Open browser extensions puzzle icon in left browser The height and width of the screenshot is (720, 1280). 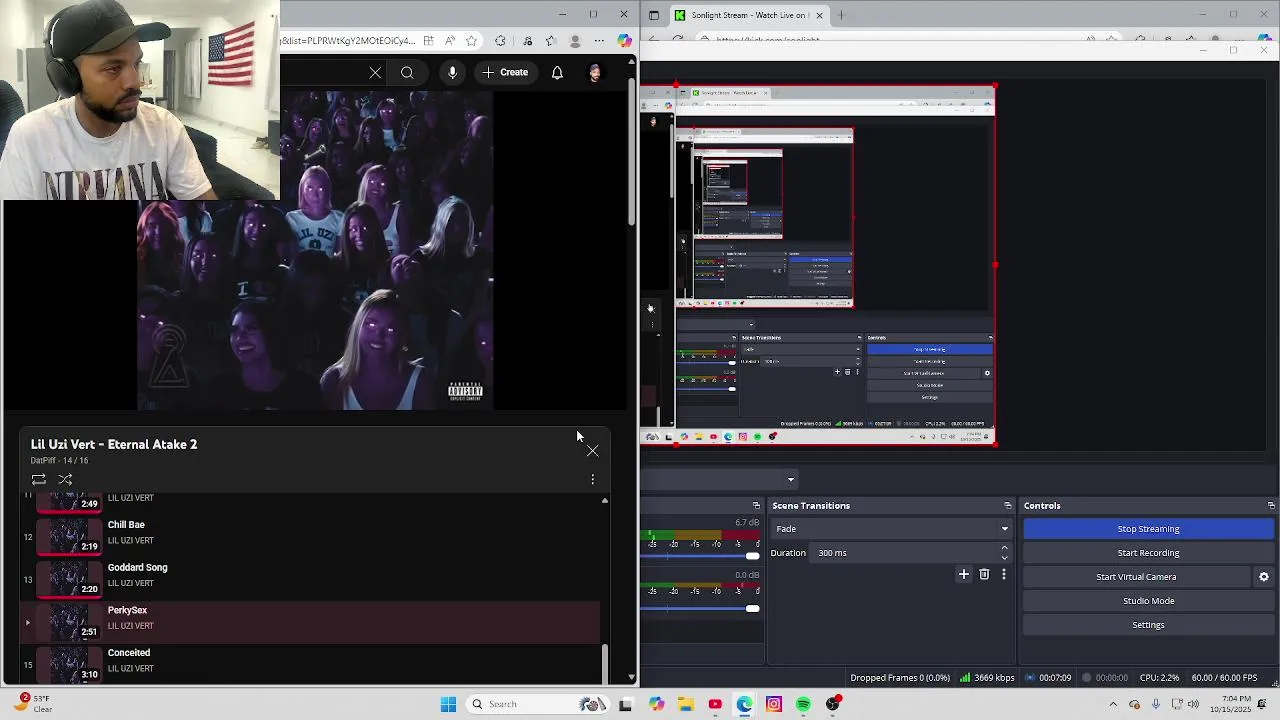coord(500,41)
